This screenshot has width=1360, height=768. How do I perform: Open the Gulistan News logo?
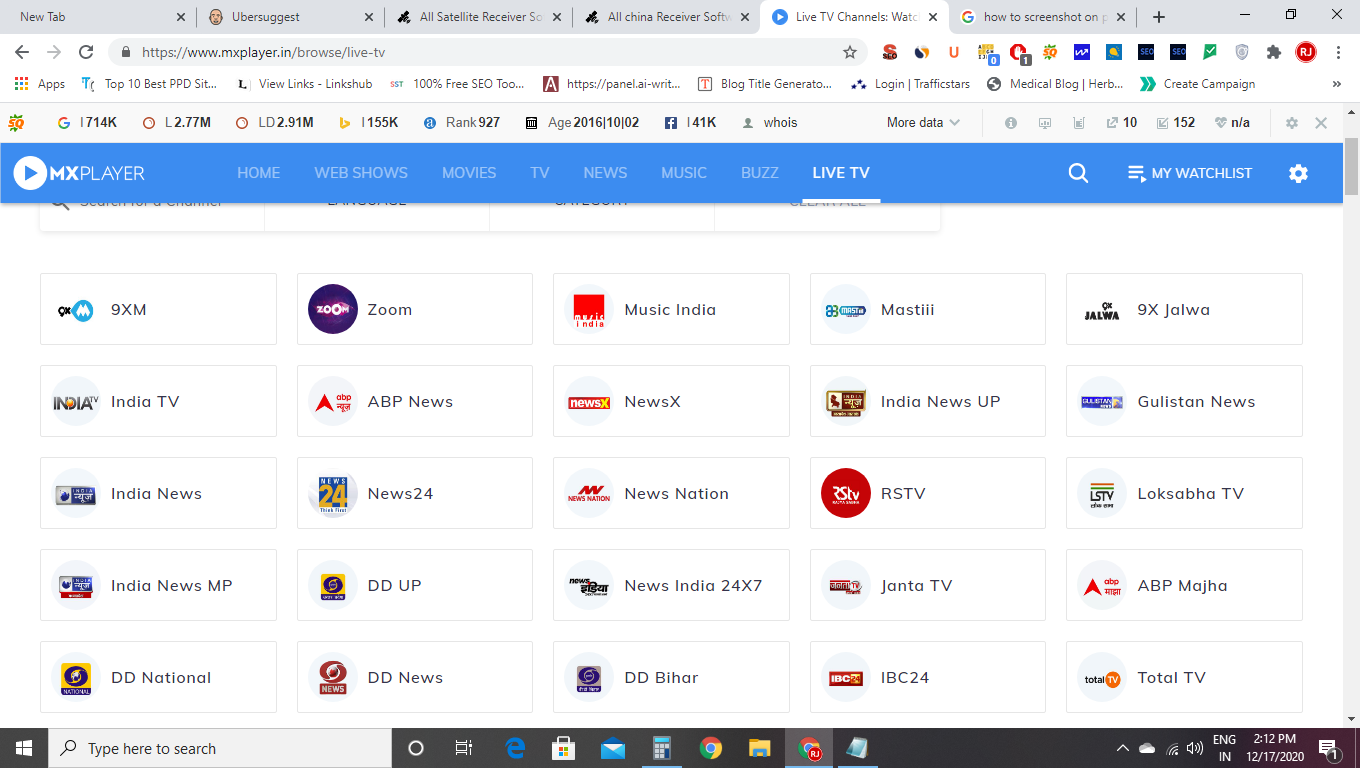click(x=1102, y=401)
